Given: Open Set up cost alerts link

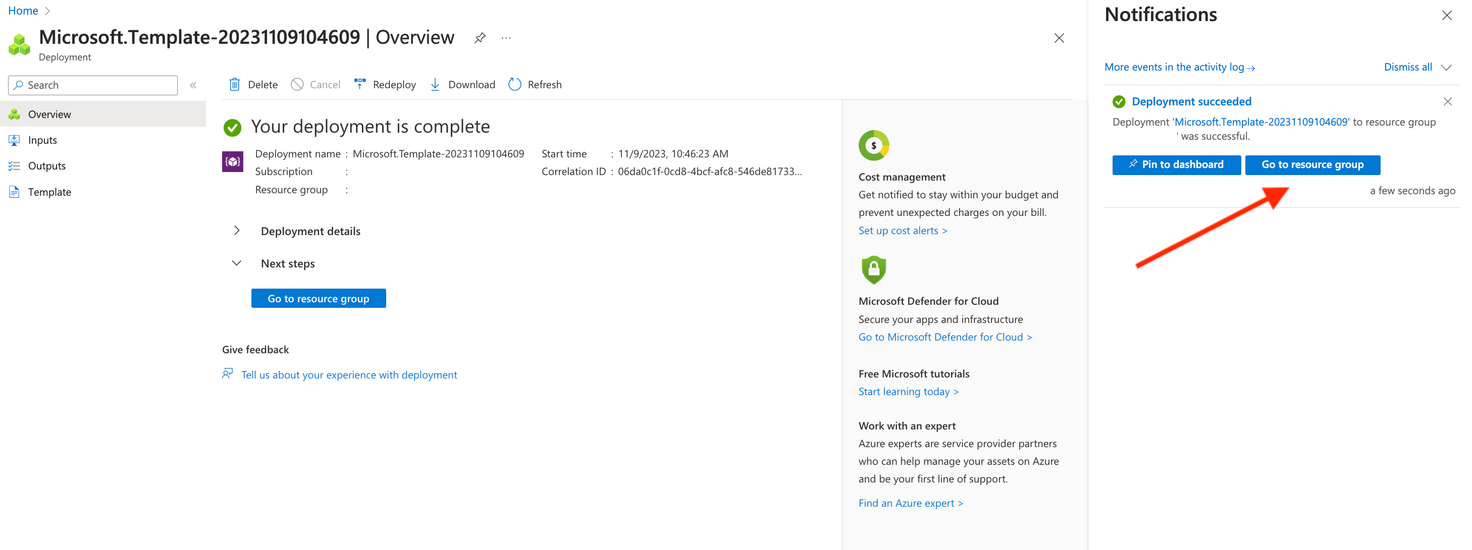Looking at the screenshot, I should [902, 231].
